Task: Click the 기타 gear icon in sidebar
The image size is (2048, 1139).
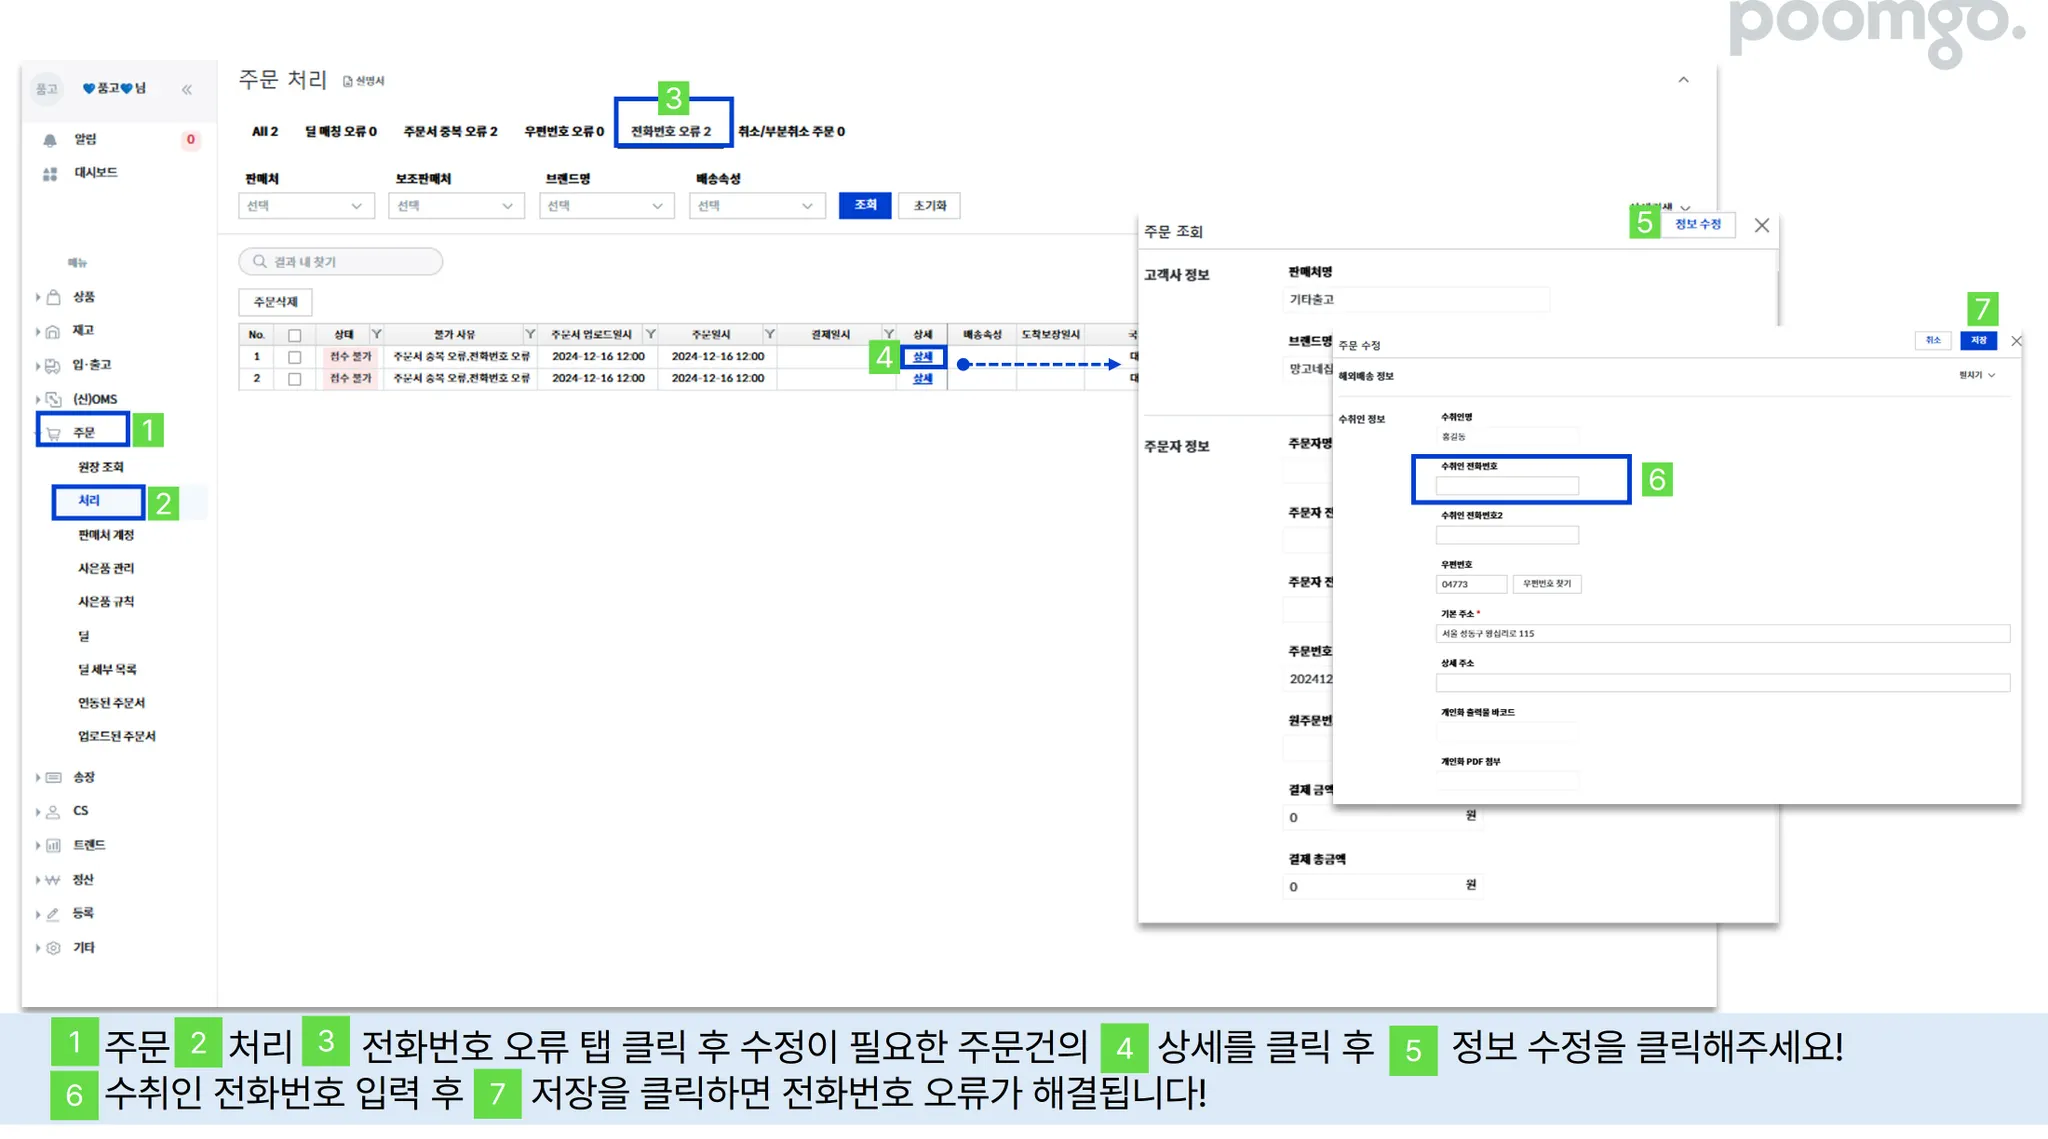Action: click(54, 948)
